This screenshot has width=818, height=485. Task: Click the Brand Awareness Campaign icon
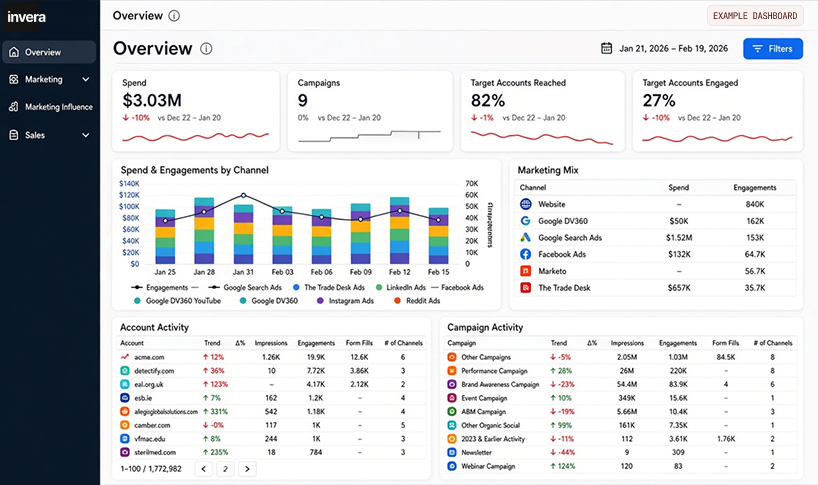coord(452,384)
